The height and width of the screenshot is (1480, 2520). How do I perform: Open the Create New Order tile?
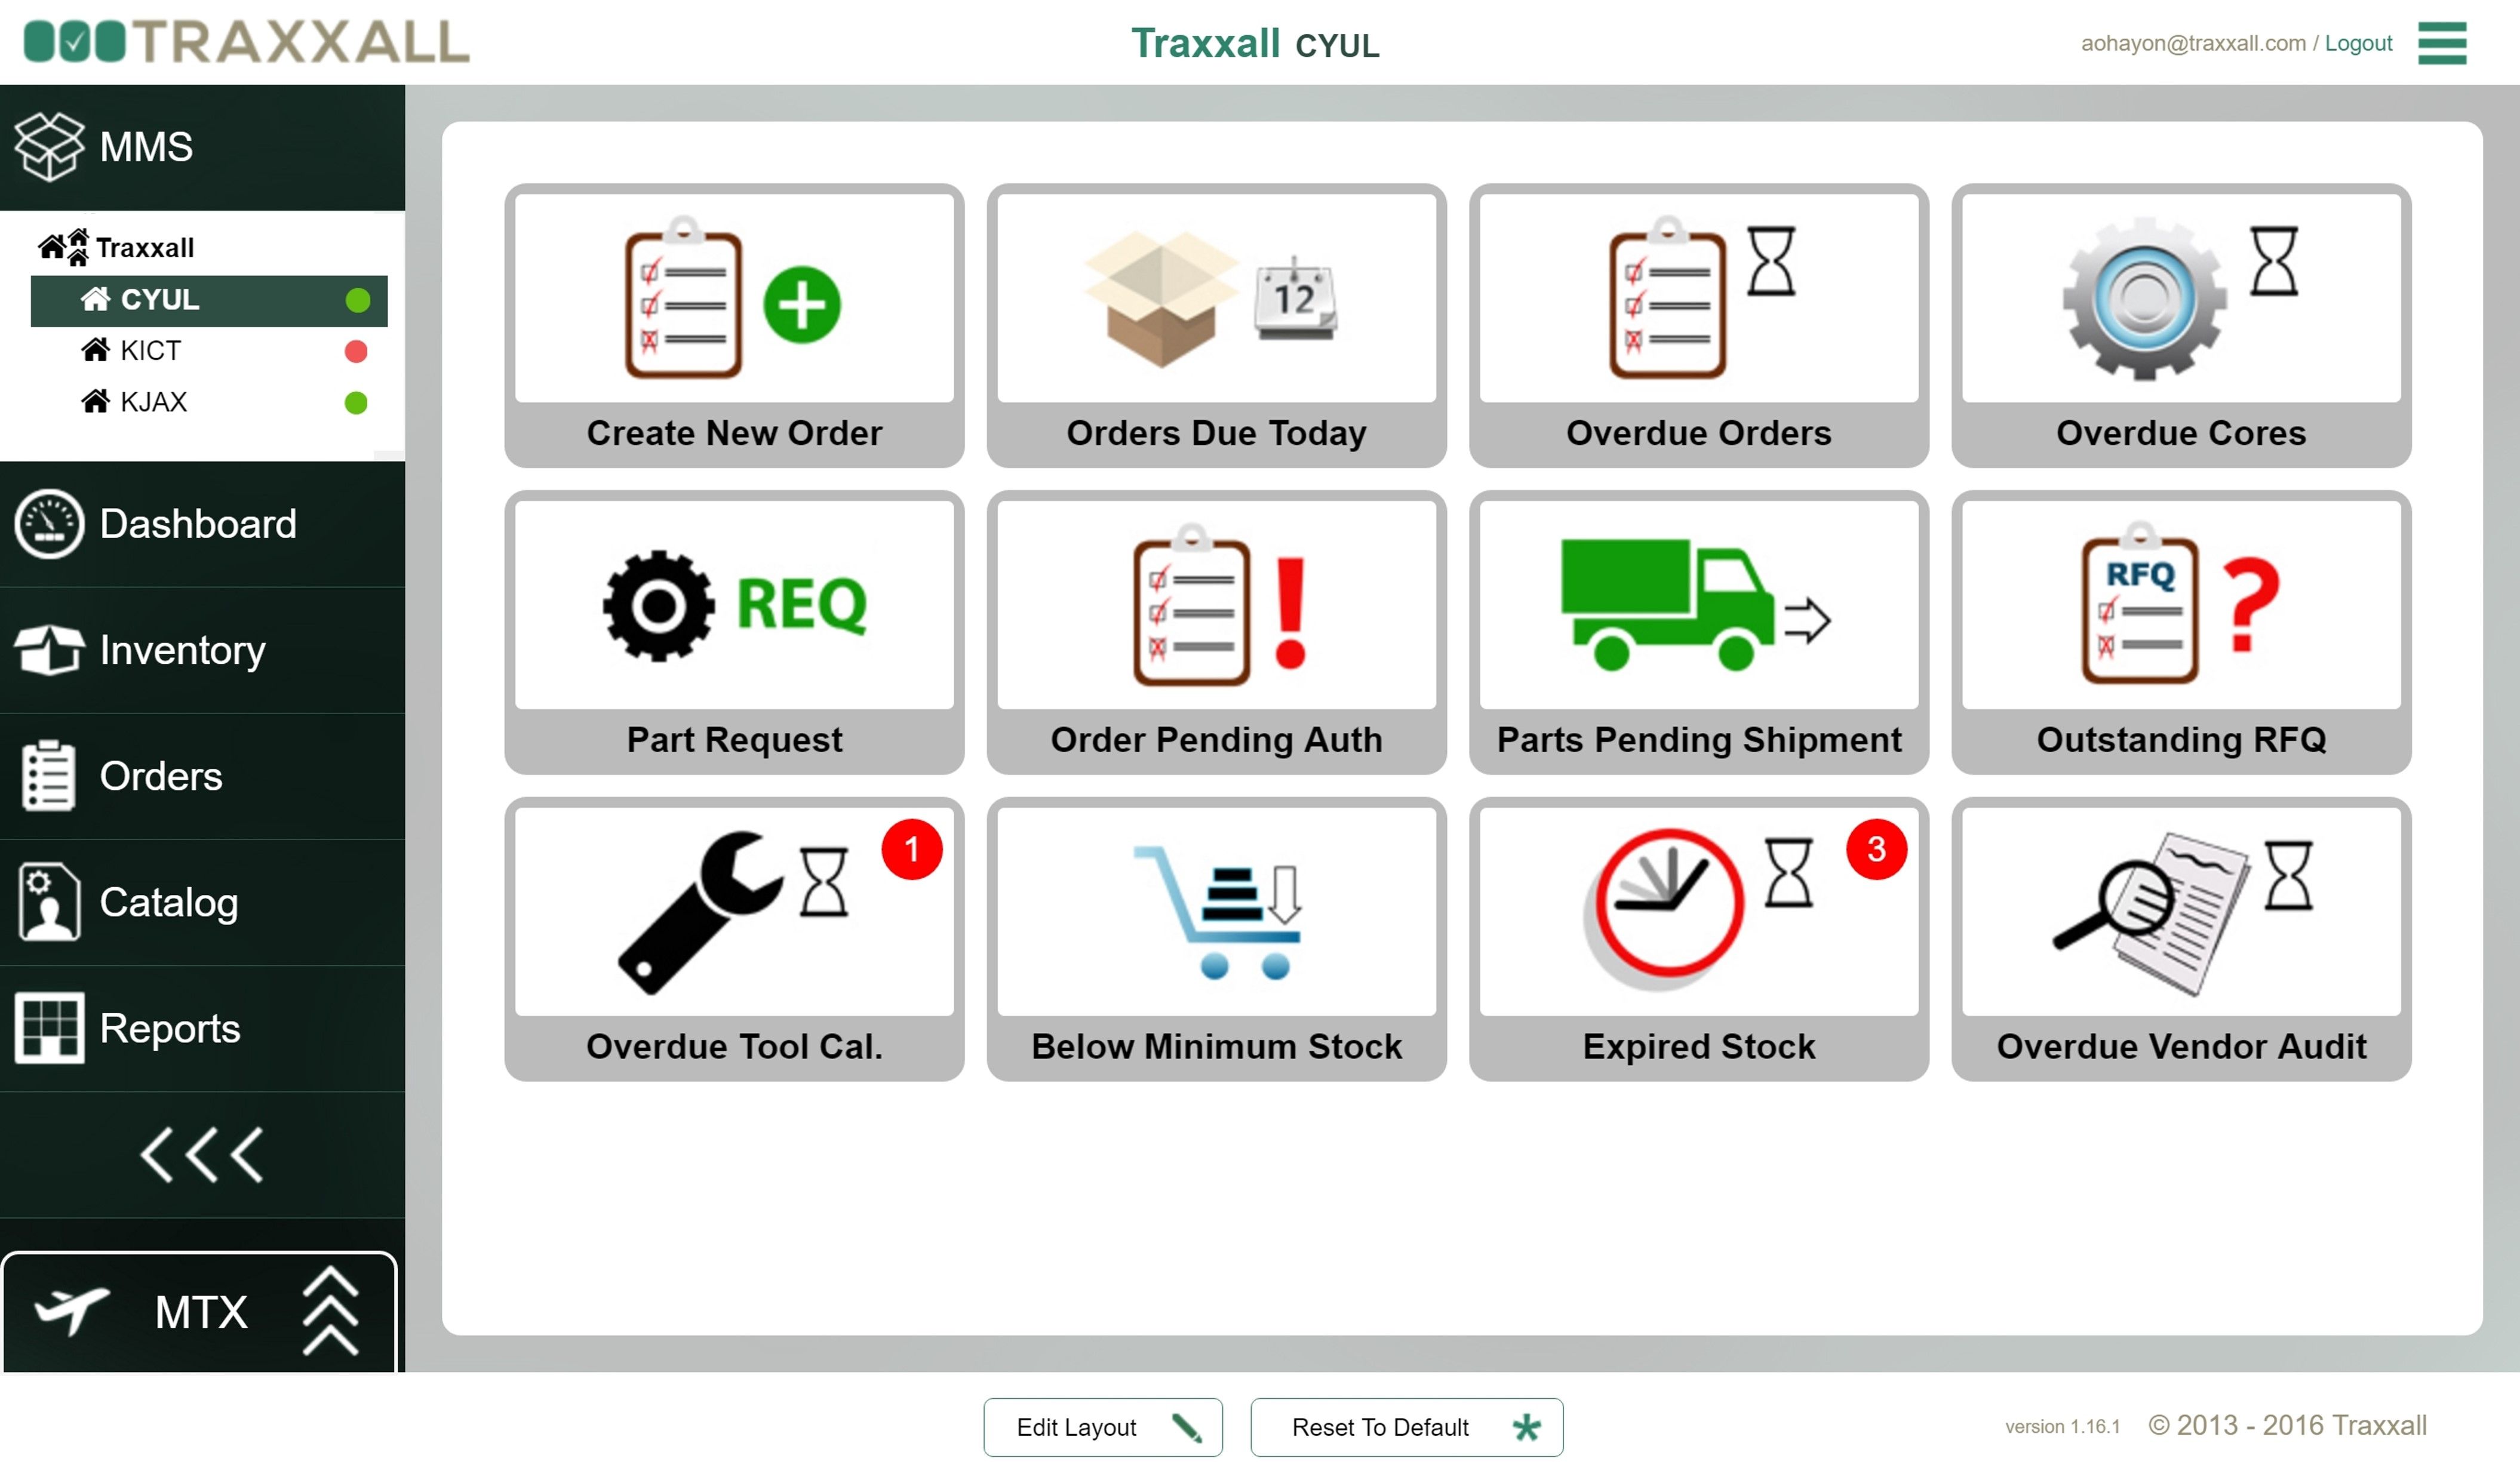[734, 324]
